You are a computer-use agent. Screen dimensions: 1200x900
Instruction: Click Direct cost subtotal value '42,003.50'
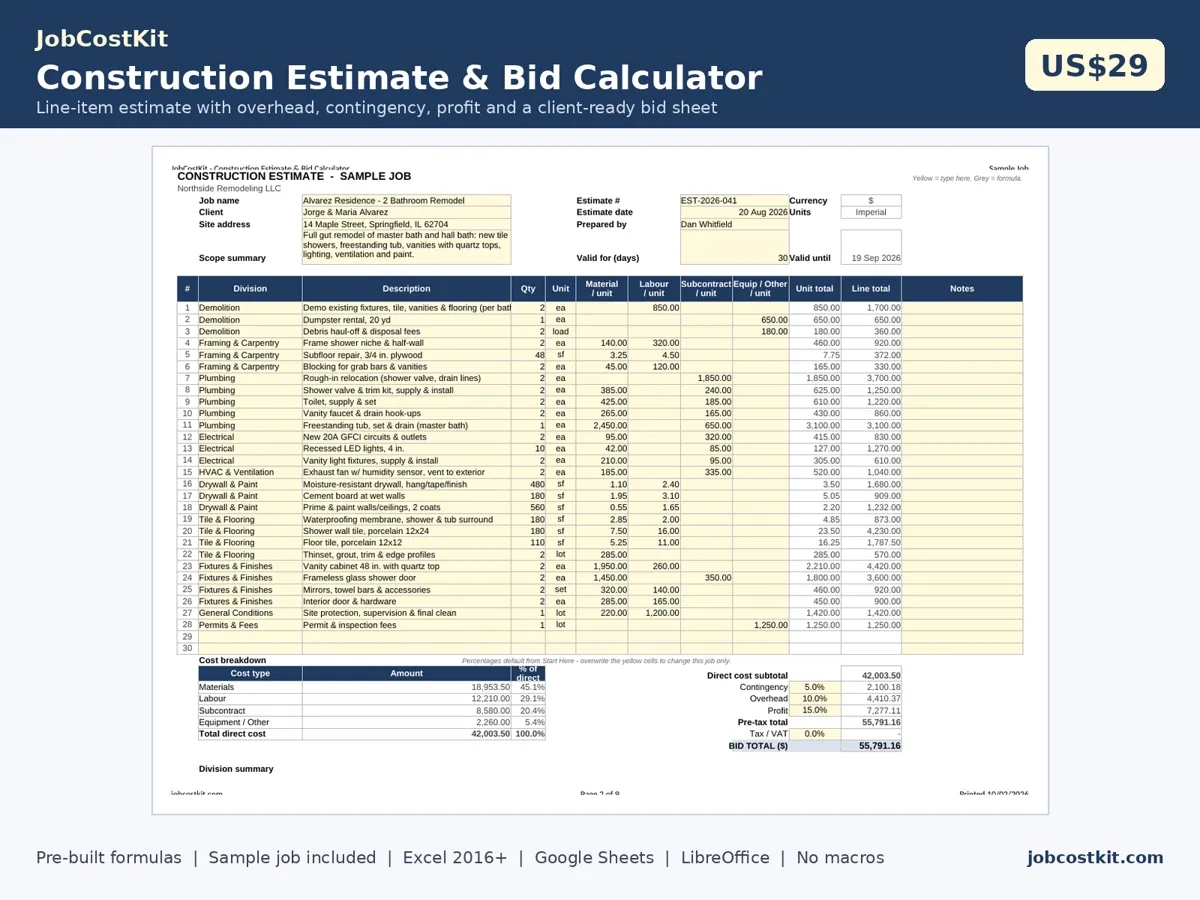[871, 675]
